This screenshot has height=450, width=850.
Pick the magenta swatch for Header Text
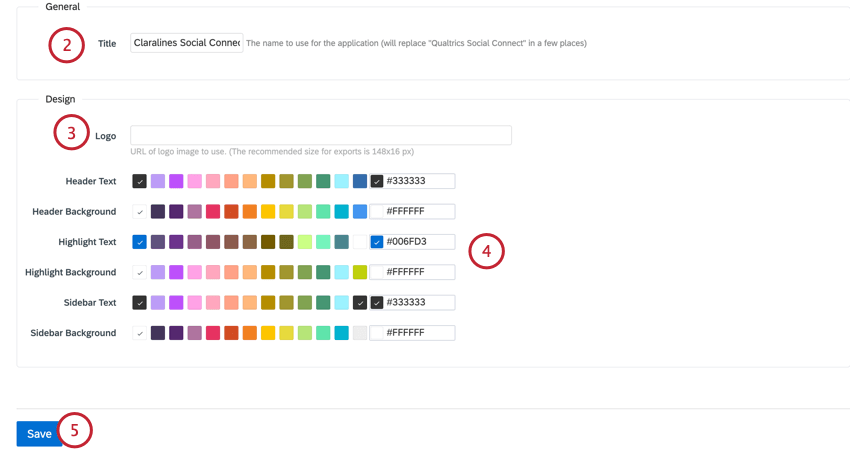[176, 181]
